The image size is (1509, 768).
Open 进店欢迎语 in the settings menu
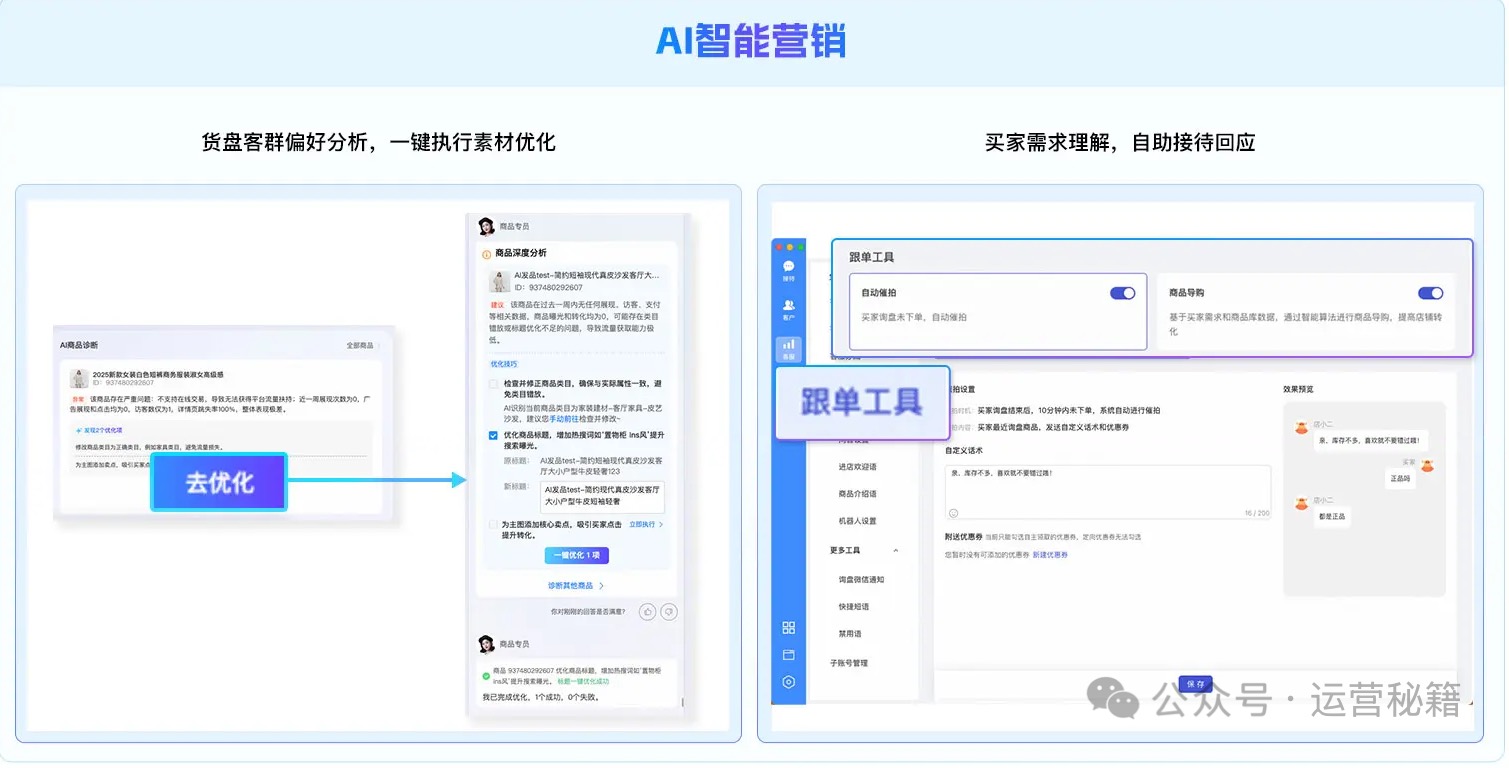coord(858,467)
